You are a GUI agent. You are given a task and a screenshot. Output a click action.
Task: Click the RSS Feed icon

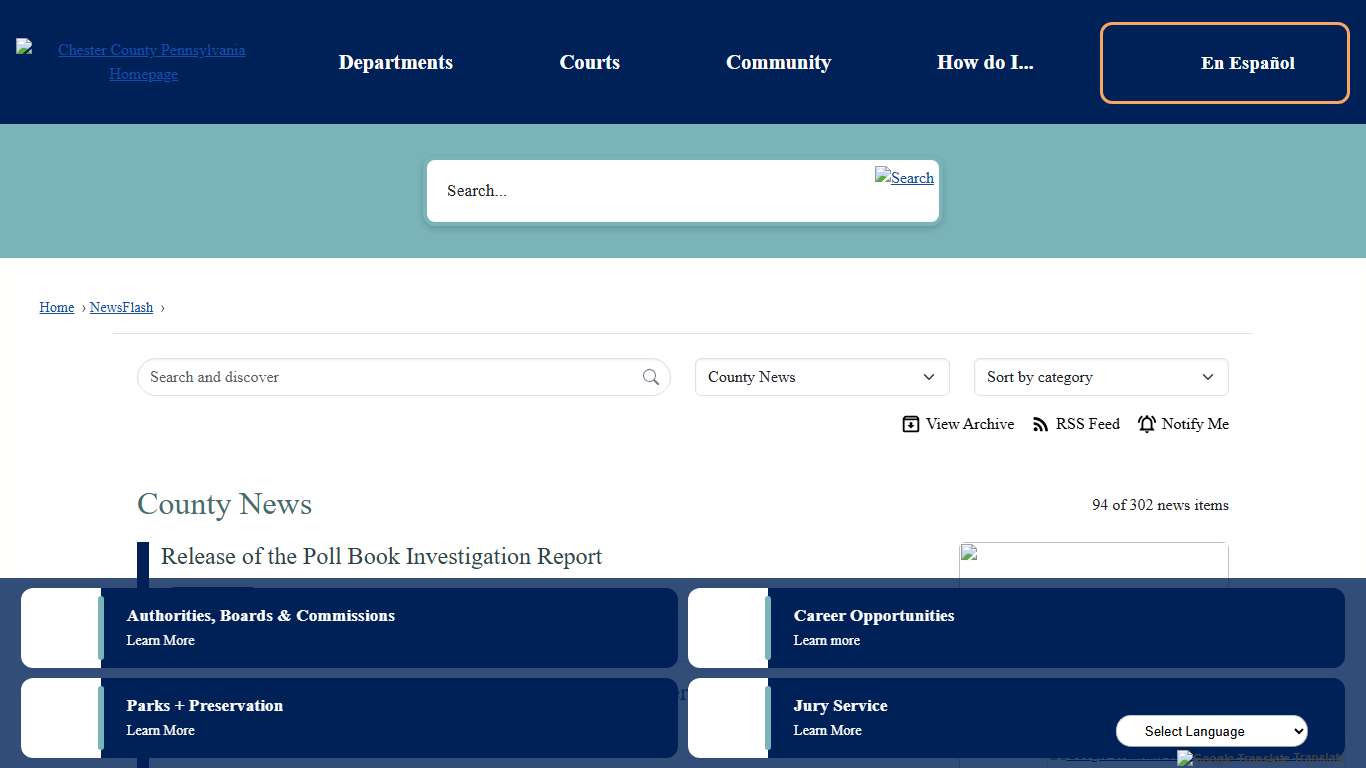1041,424
